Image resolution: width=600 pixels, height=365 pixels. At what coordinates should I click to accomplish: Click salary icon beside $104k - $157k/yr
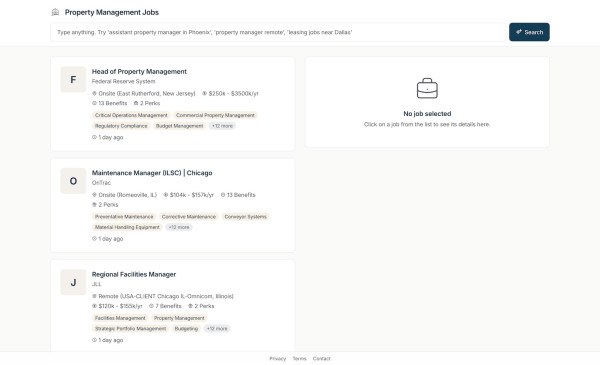pyautogui.click(x=166, y=195)
